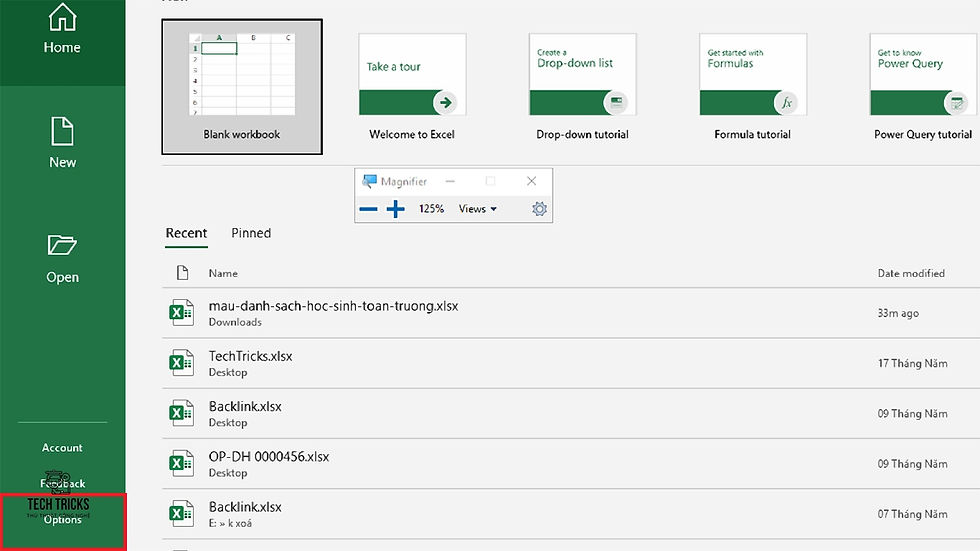The image size is (980, 551).
Task: Open the Welcome to Excel tour template
Action: click(x=412, y=87)
